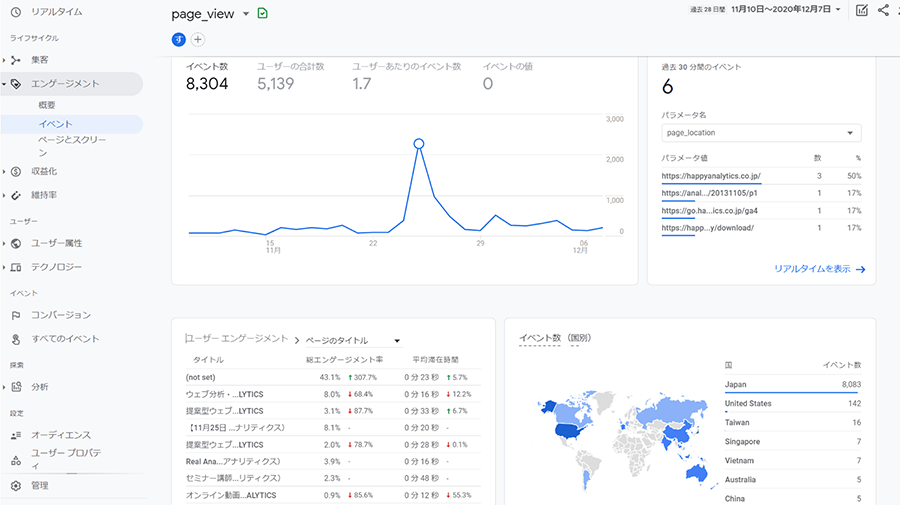
Task: Click the すべてのイベント touch icon
Action: (x=16, y=339)
